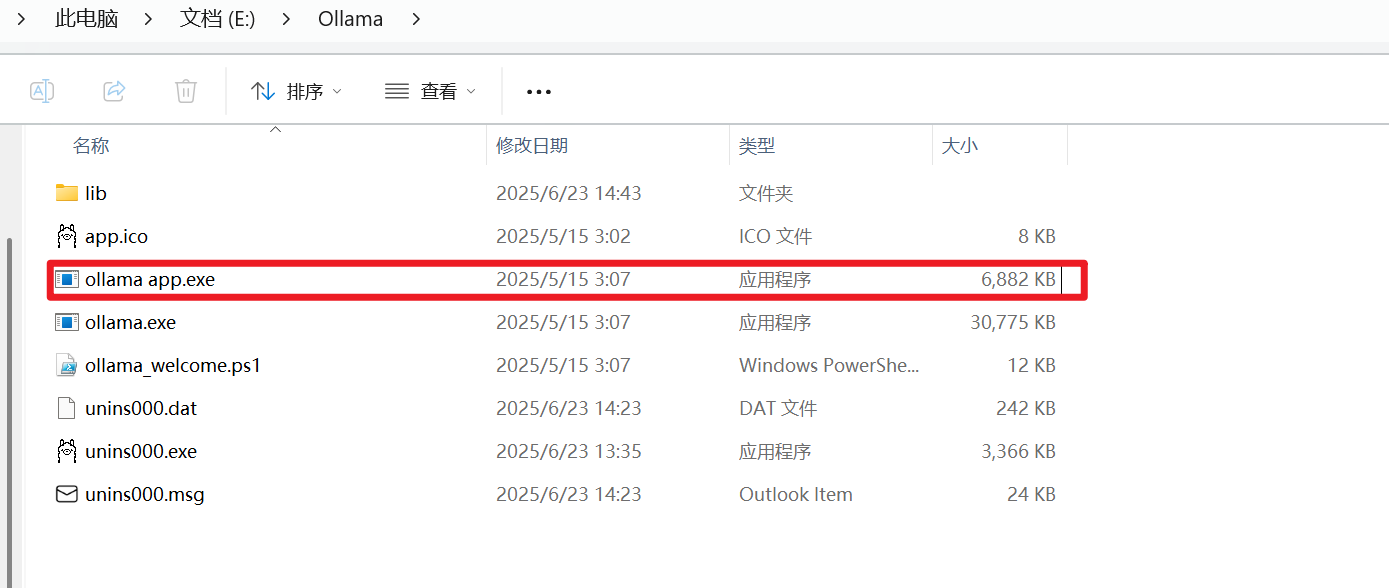Click Ollama breadcrumb segment

(350, 19)
